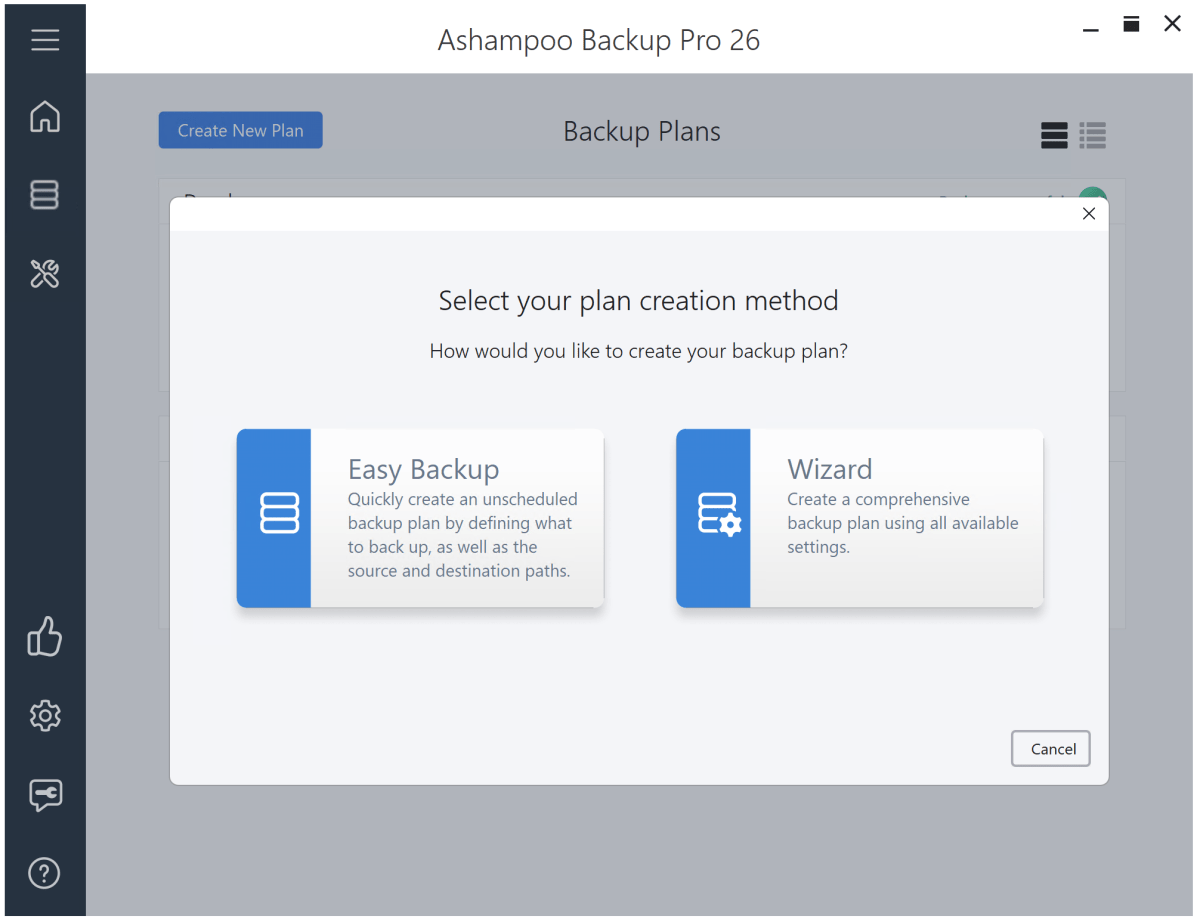Open the Tools section via wrench icon
This screenshot has height=922, width=1200.
click(x=45, y=274)
